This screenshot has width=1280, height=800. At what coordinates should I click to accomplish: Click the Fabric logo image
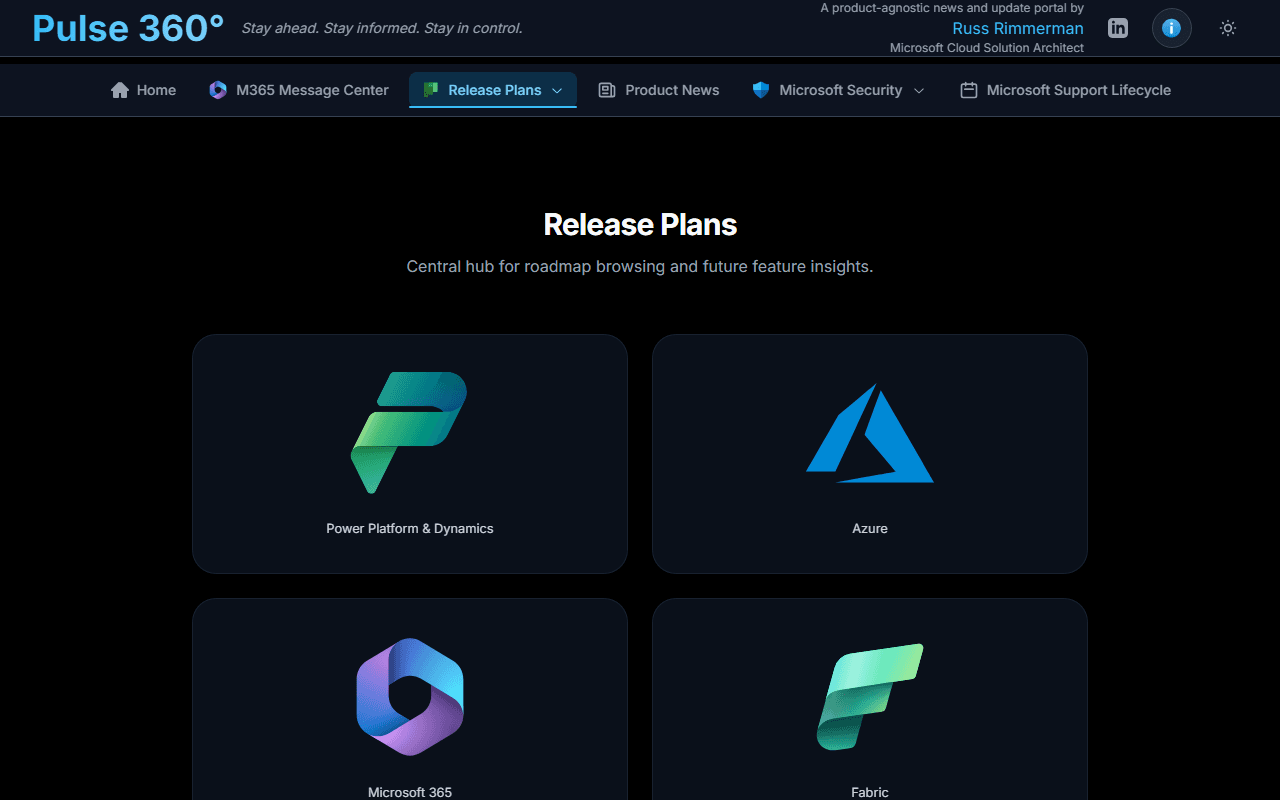click(x=870, y=696)
